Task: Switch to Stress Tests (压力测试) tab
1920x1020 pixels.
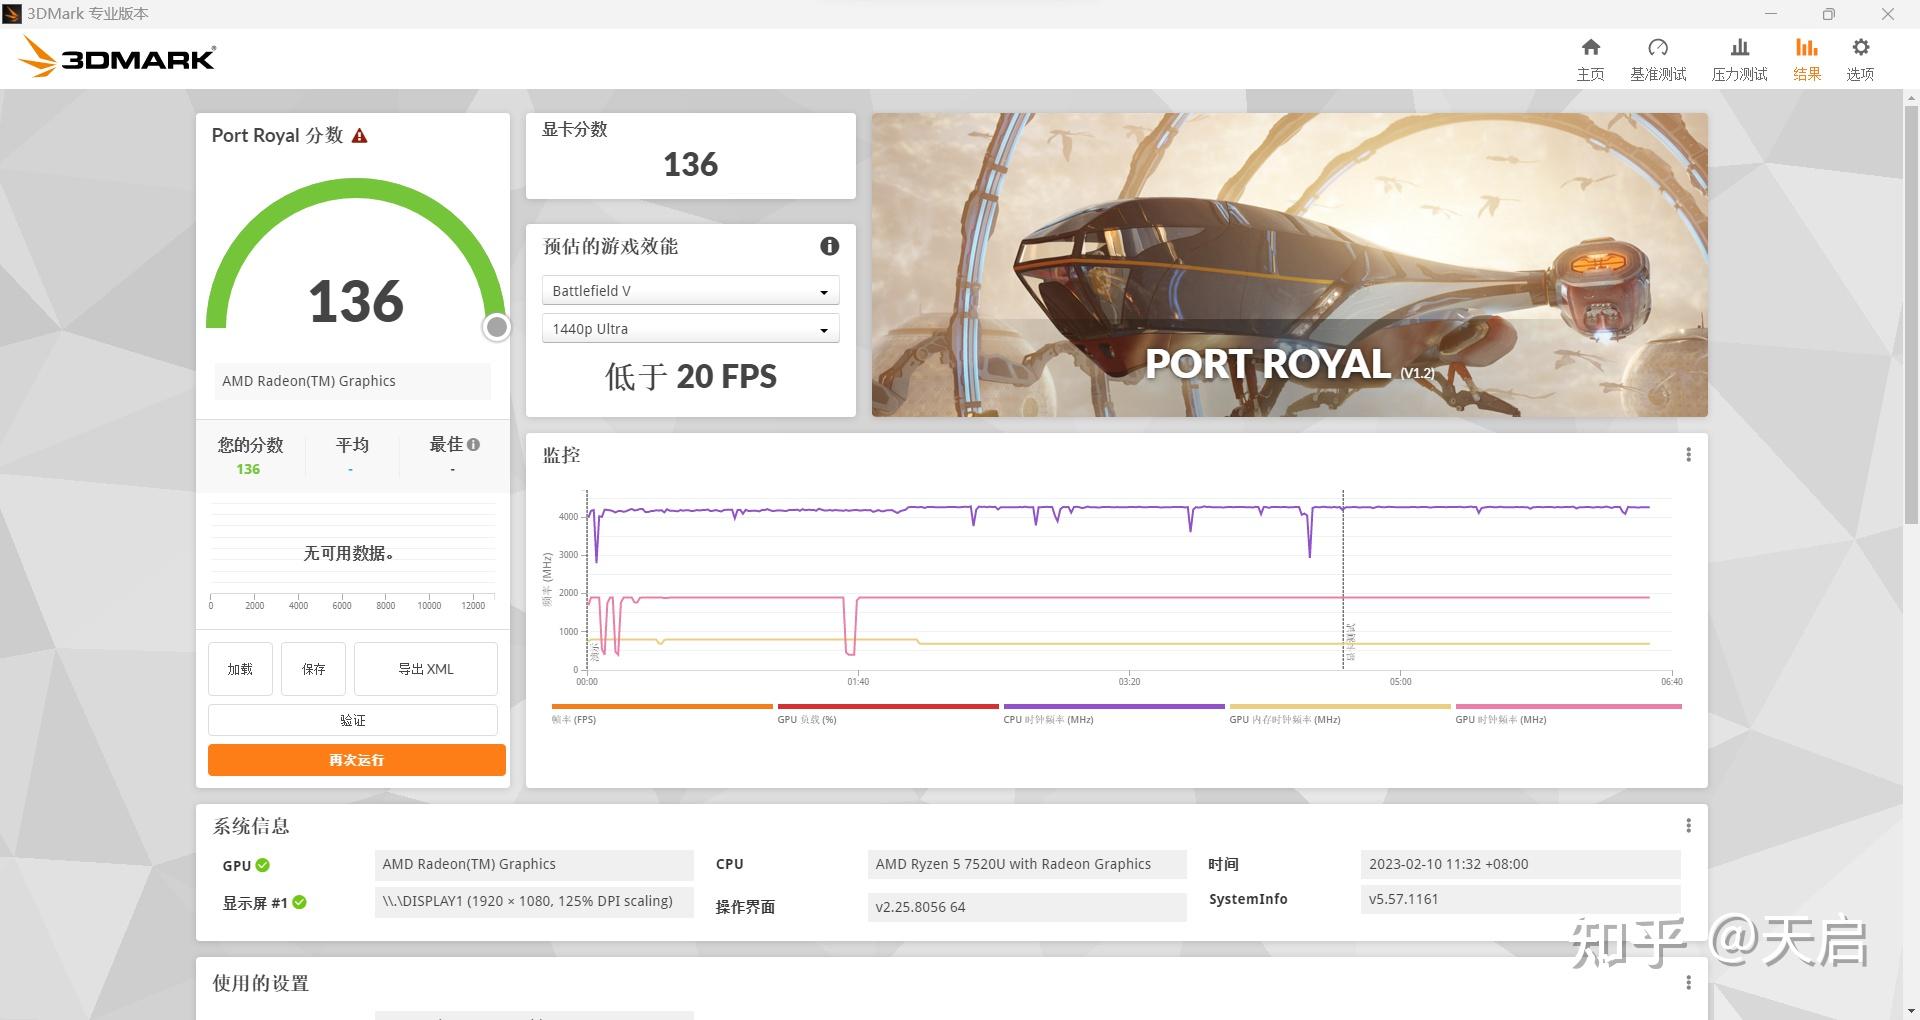Action: coord(1739,60)
